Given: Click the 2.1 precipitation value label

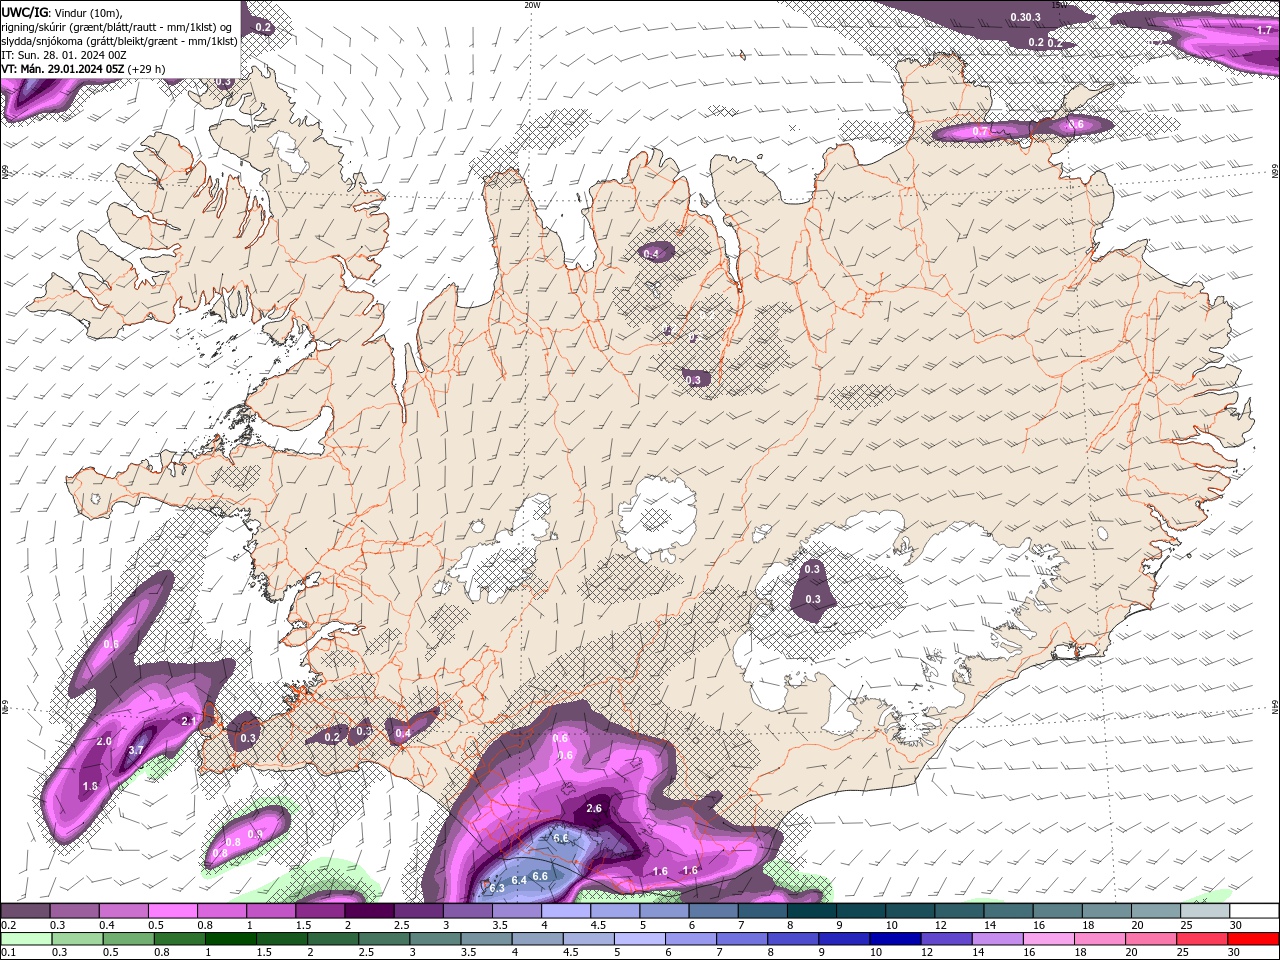Looking at the screenshot, I should point(188,720).
